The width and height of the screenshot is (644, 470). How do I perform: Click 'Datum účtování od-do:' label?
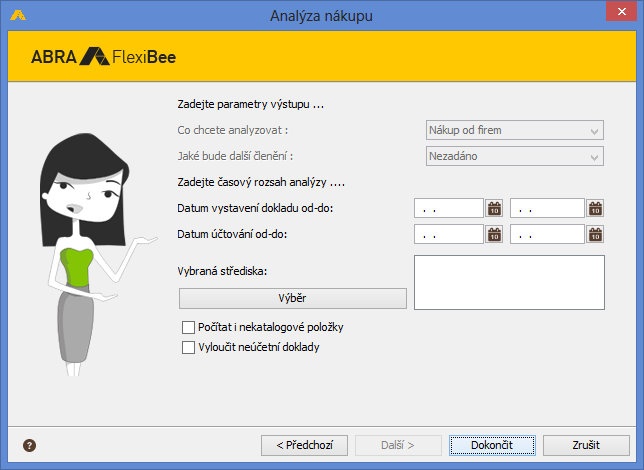(232, 234)
